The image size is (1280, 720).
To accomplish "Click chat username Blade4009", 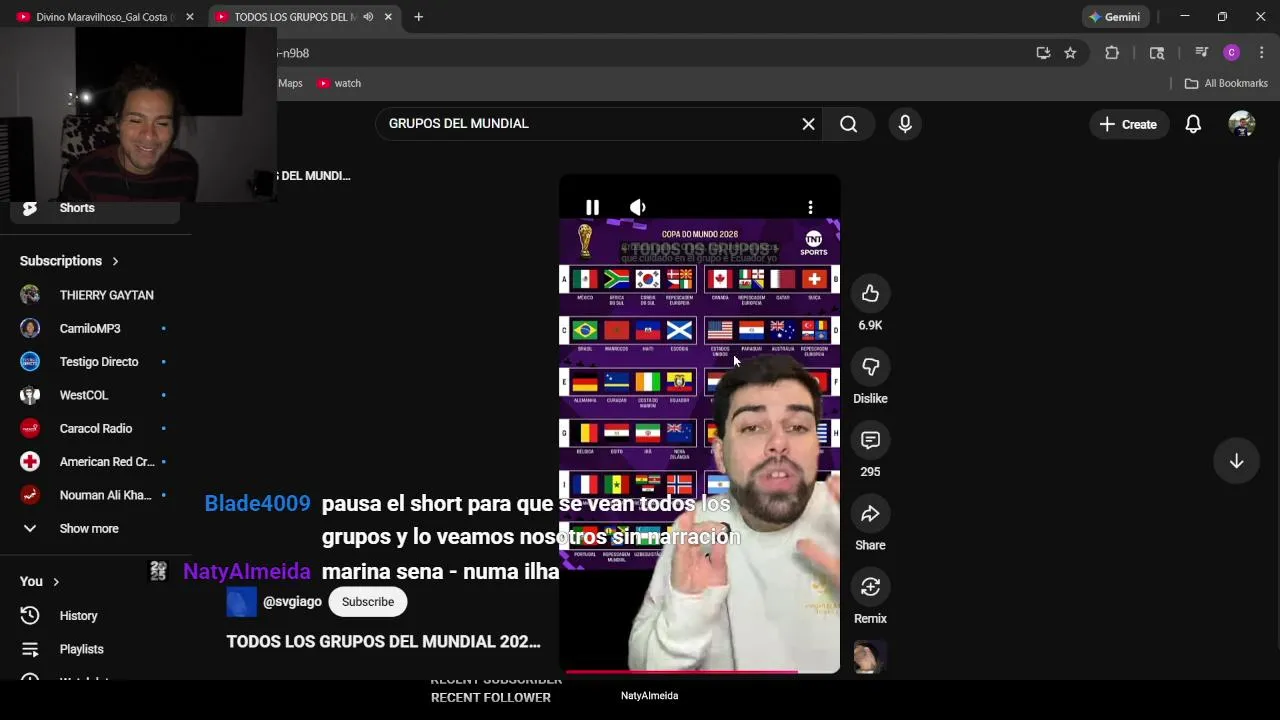I will (257, 504).
